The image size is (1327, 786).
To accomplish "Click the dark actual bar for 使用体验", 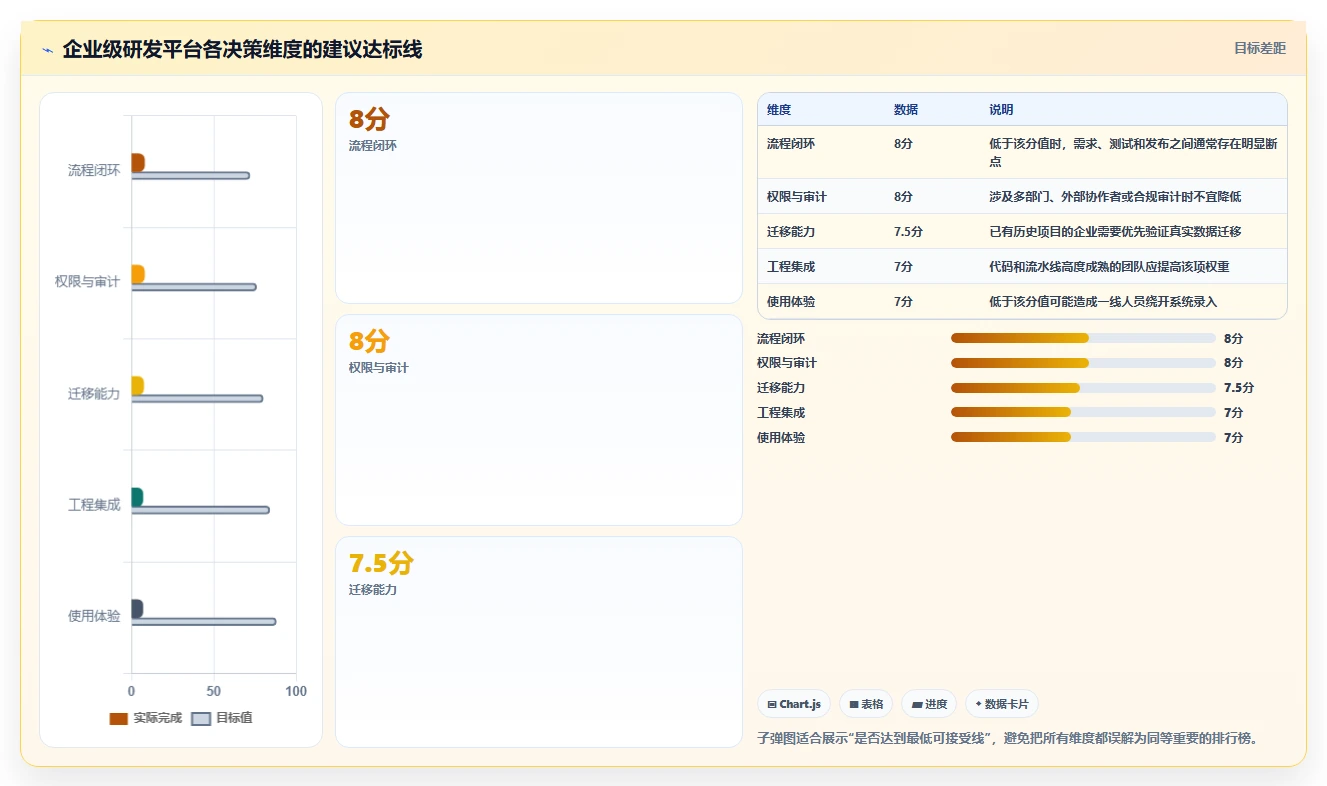I will pyautogui.click(x=137, y=609).
